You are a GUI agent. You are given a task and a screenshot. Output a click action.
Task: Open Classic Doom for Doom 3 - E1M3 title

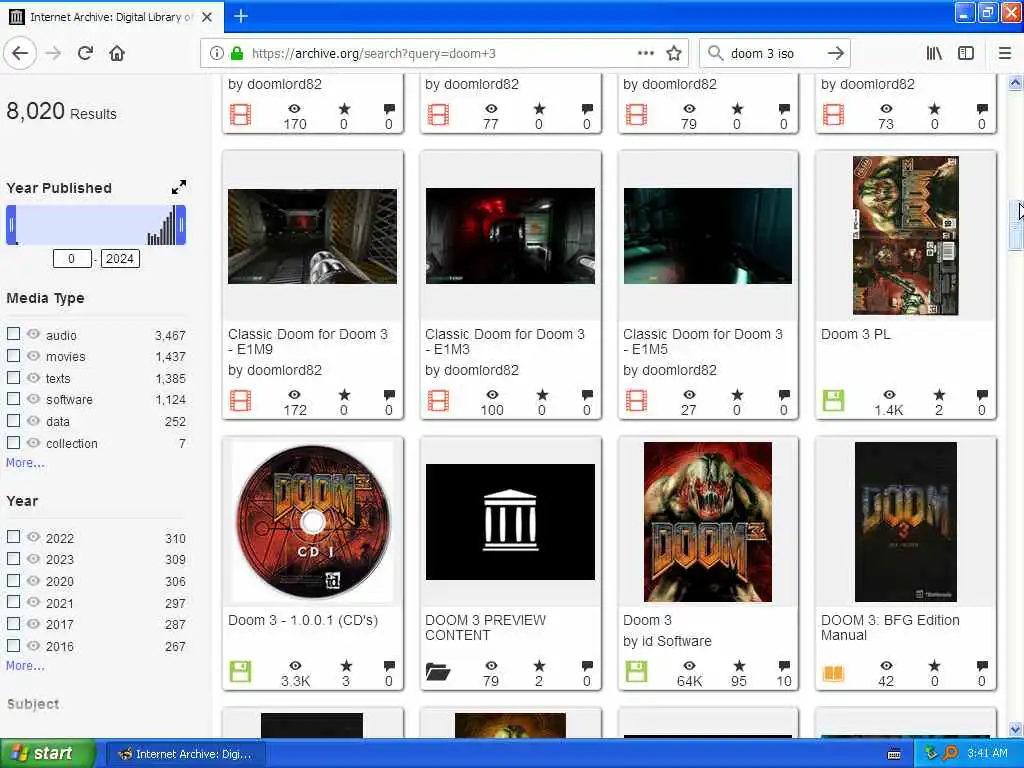505,342
